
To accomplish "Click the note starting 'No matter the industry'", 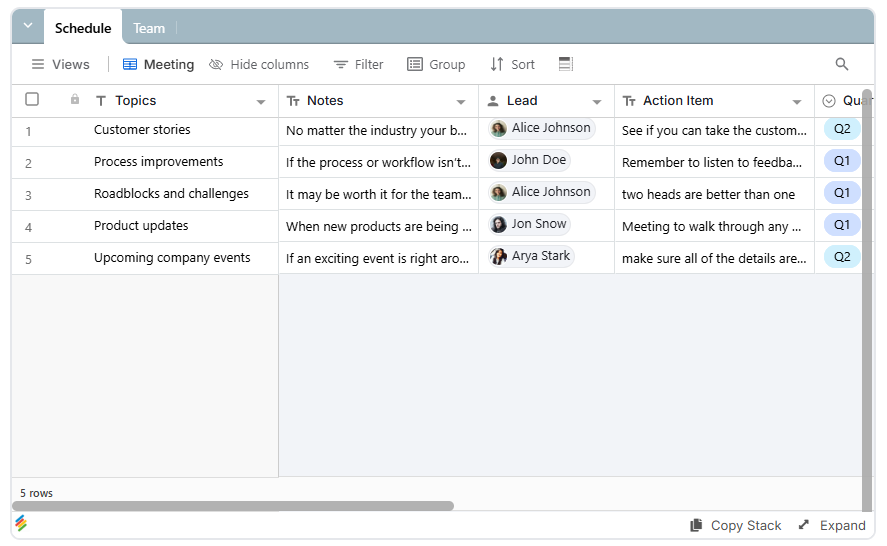I will [378, 131].
